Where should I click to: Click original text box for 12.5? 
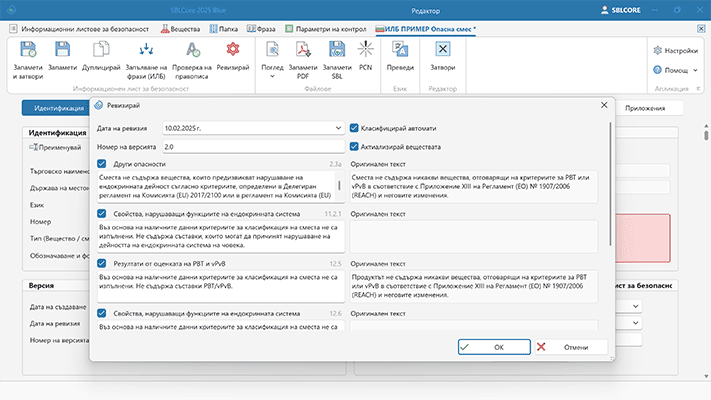(474, 286)
